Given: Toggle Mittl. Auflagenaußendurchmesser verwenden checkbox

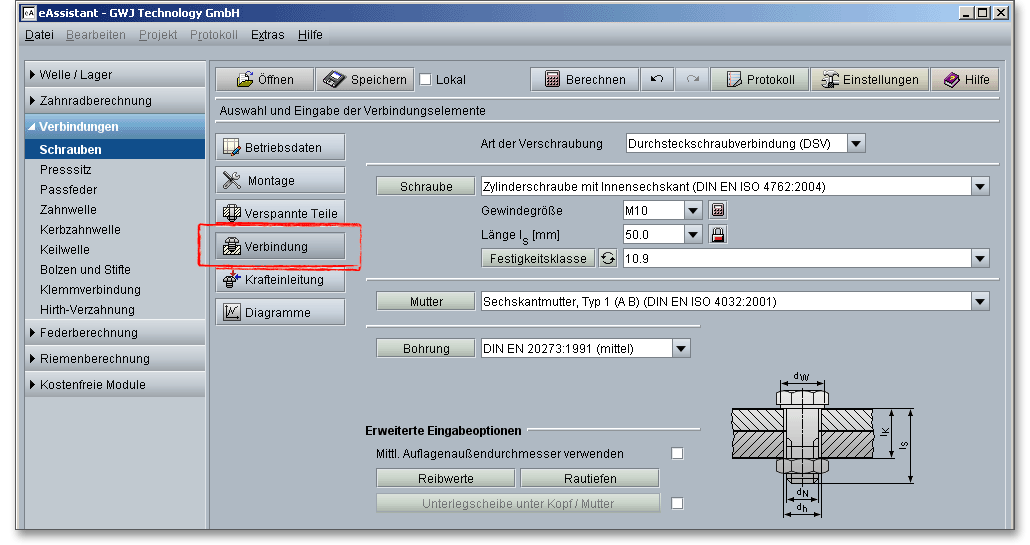Looking at the screenshot, I should (x=677, y=453).
